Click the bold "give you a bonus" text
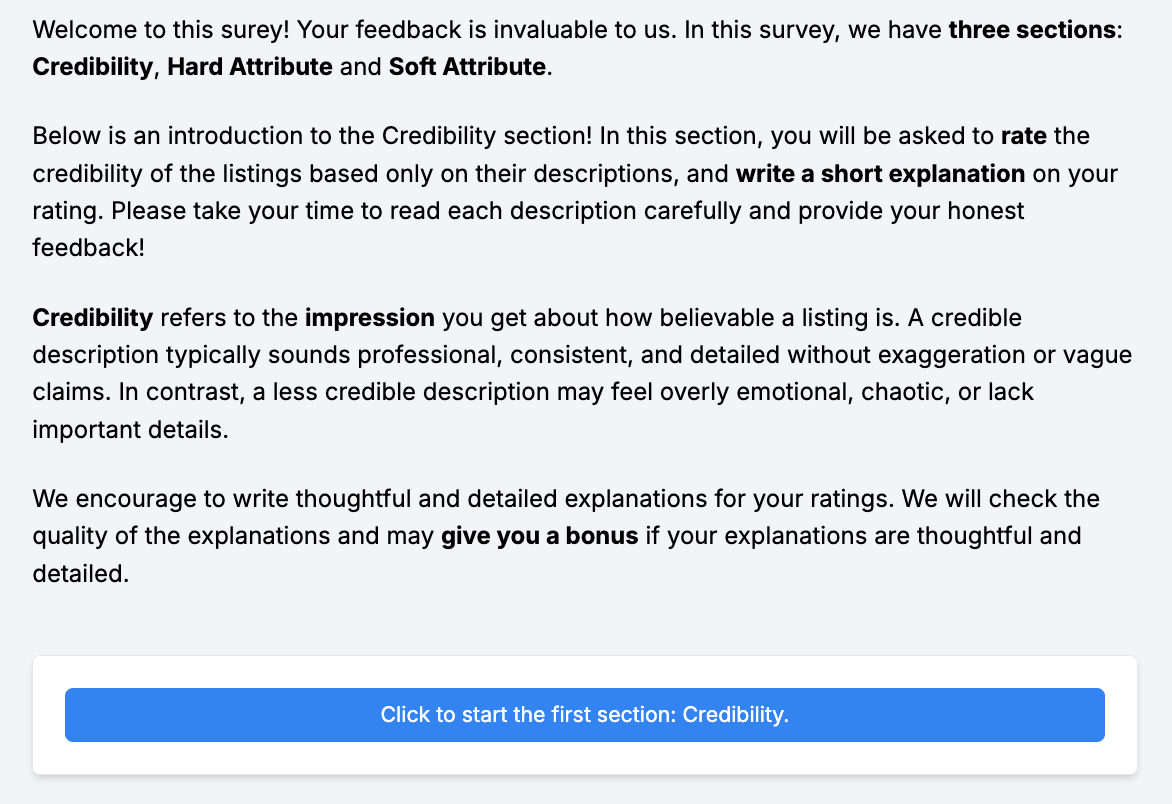 (x=540, y=535)
